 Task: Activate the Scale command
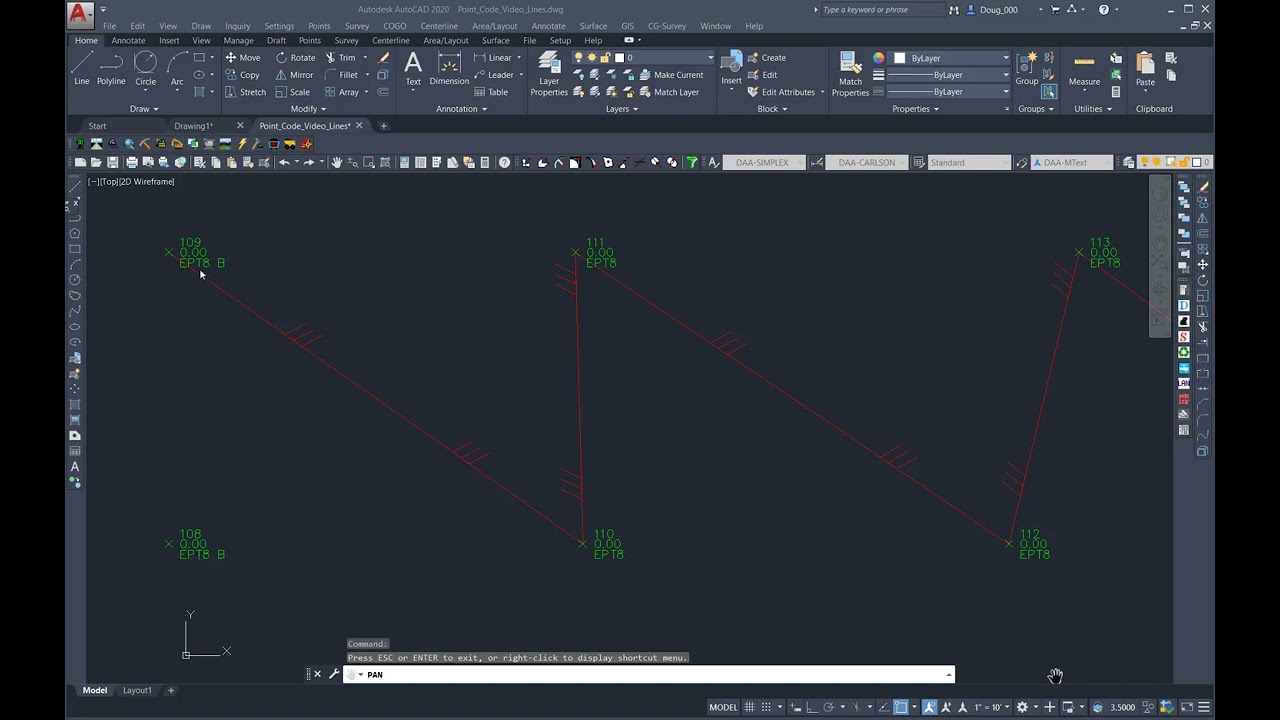pos(292,92)
